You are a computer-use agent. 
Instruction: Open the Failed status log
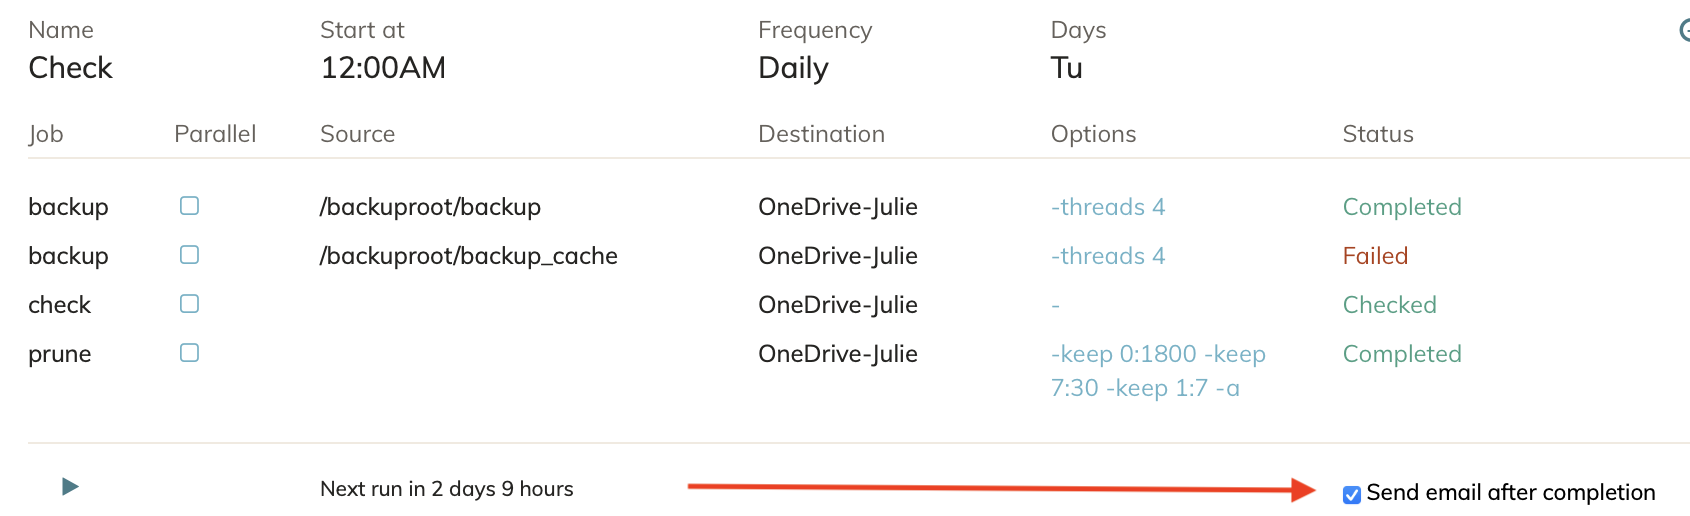pyautogui.click(x=1375, y=256)
